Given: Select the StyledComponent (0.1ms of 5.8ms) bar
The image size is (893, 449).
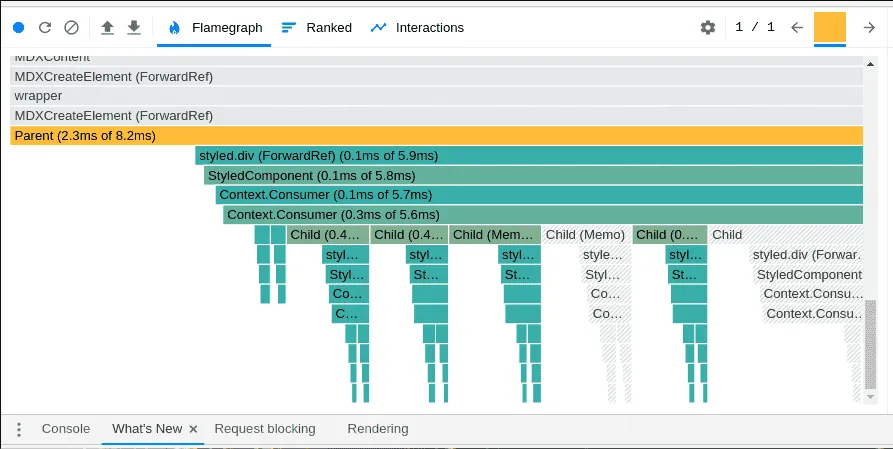Looking at the screenshot, I should pyautogui.click(x=534, y=175).
